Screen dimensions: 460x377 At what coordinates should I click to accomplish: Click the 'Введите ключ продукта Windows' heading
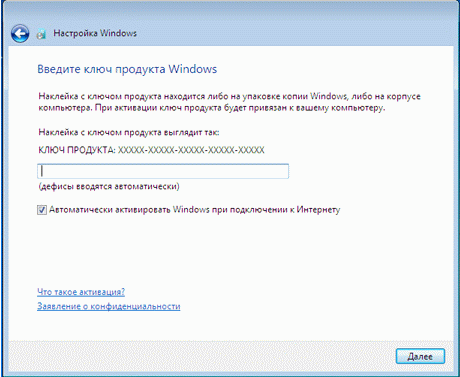click(x=127, y=69)
